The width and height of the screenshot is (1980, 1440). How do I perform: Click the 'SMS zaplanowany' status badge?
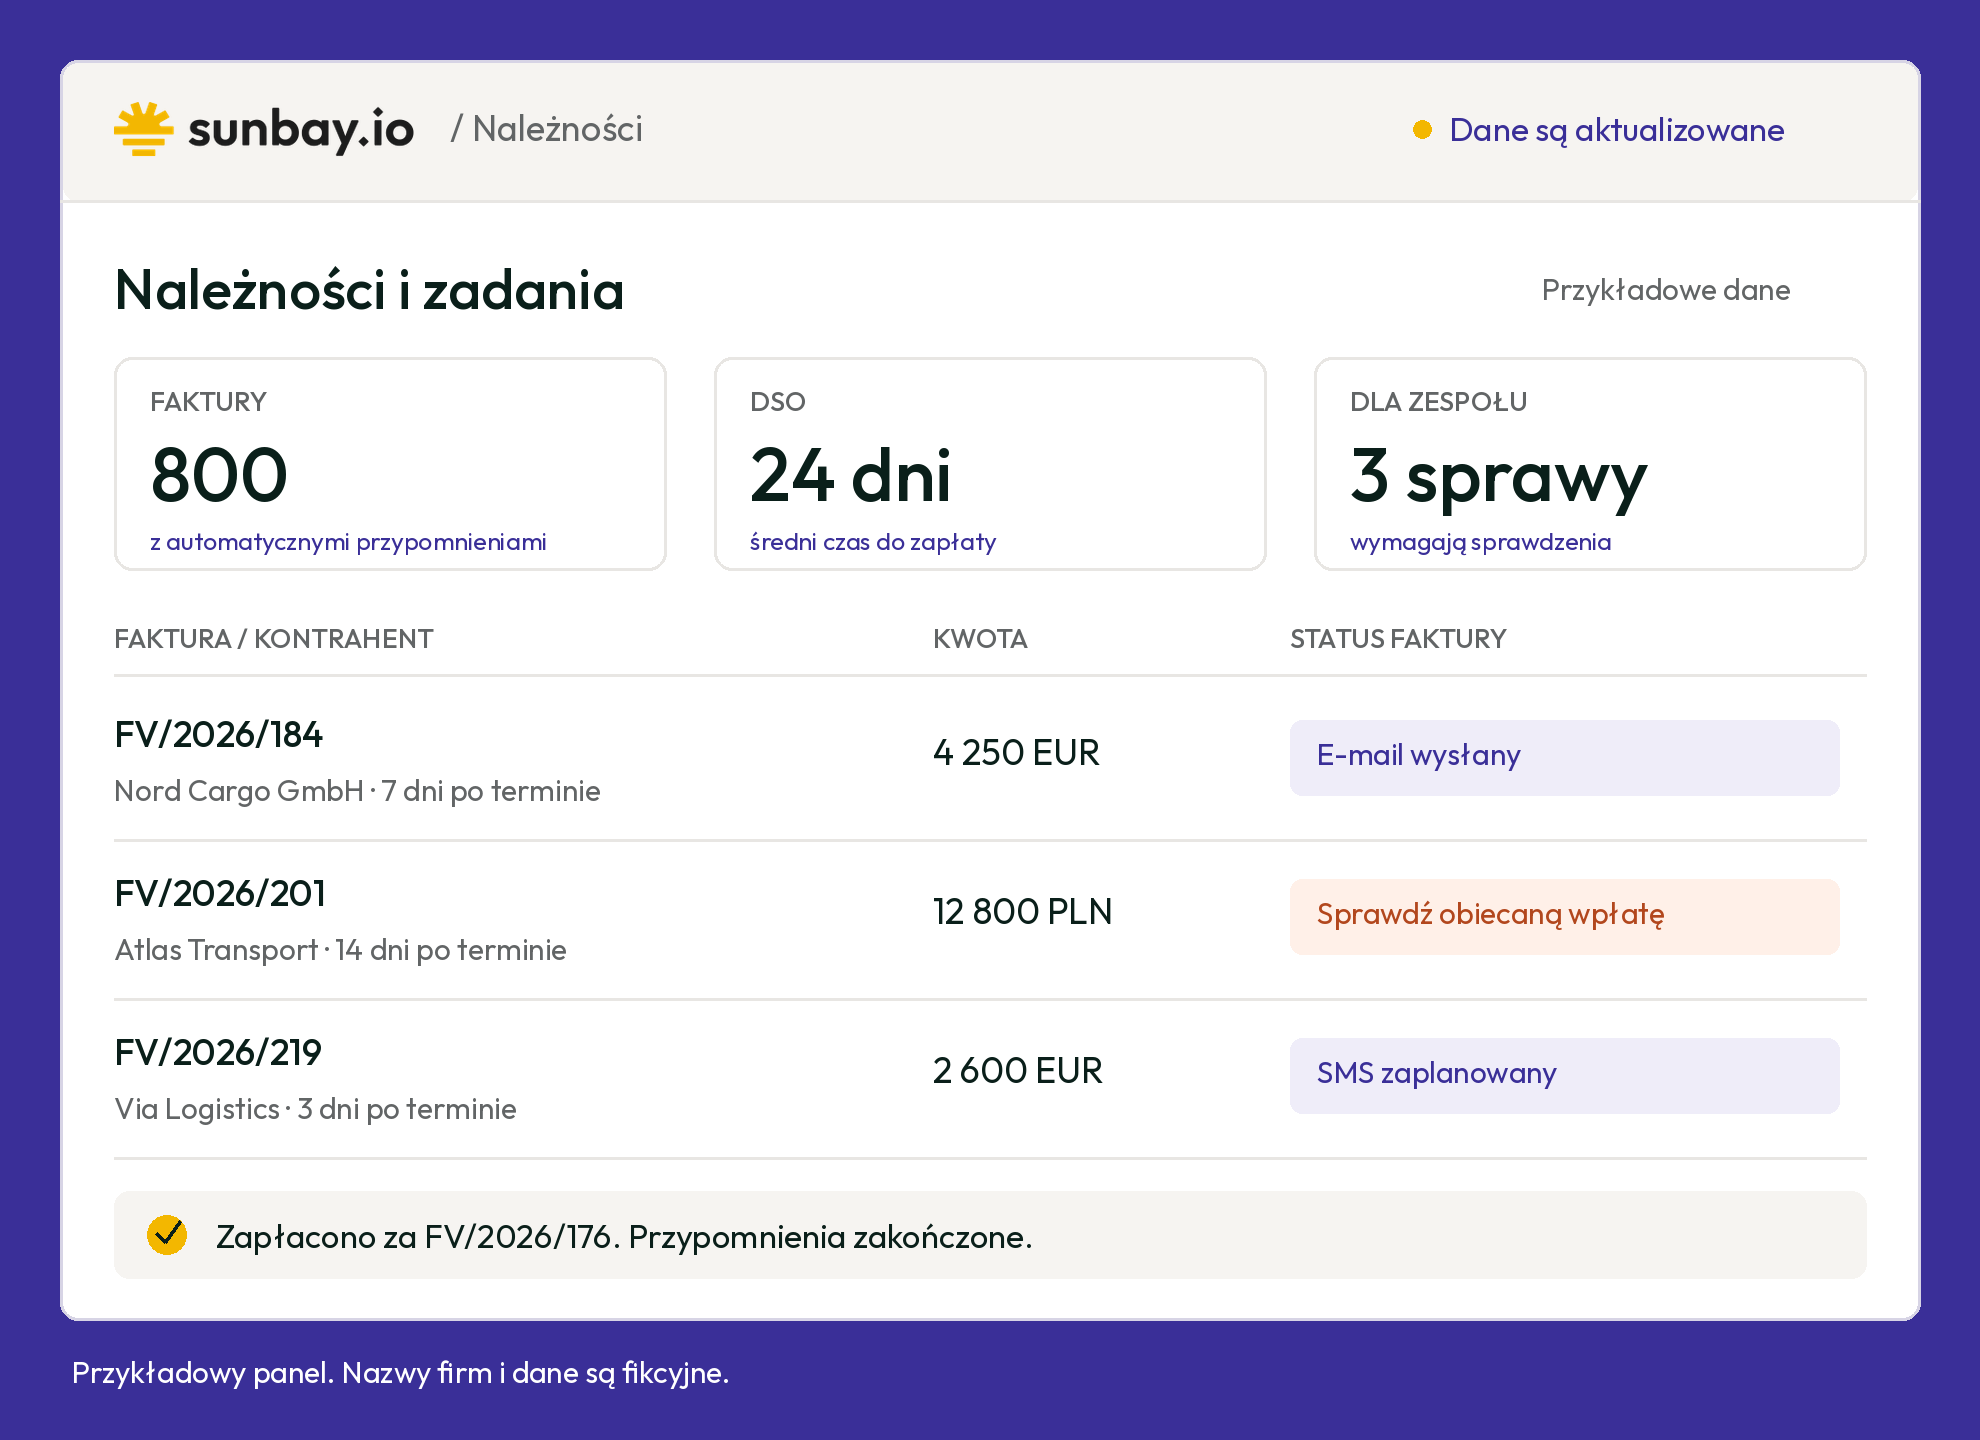click(x=1564, y=1075)
